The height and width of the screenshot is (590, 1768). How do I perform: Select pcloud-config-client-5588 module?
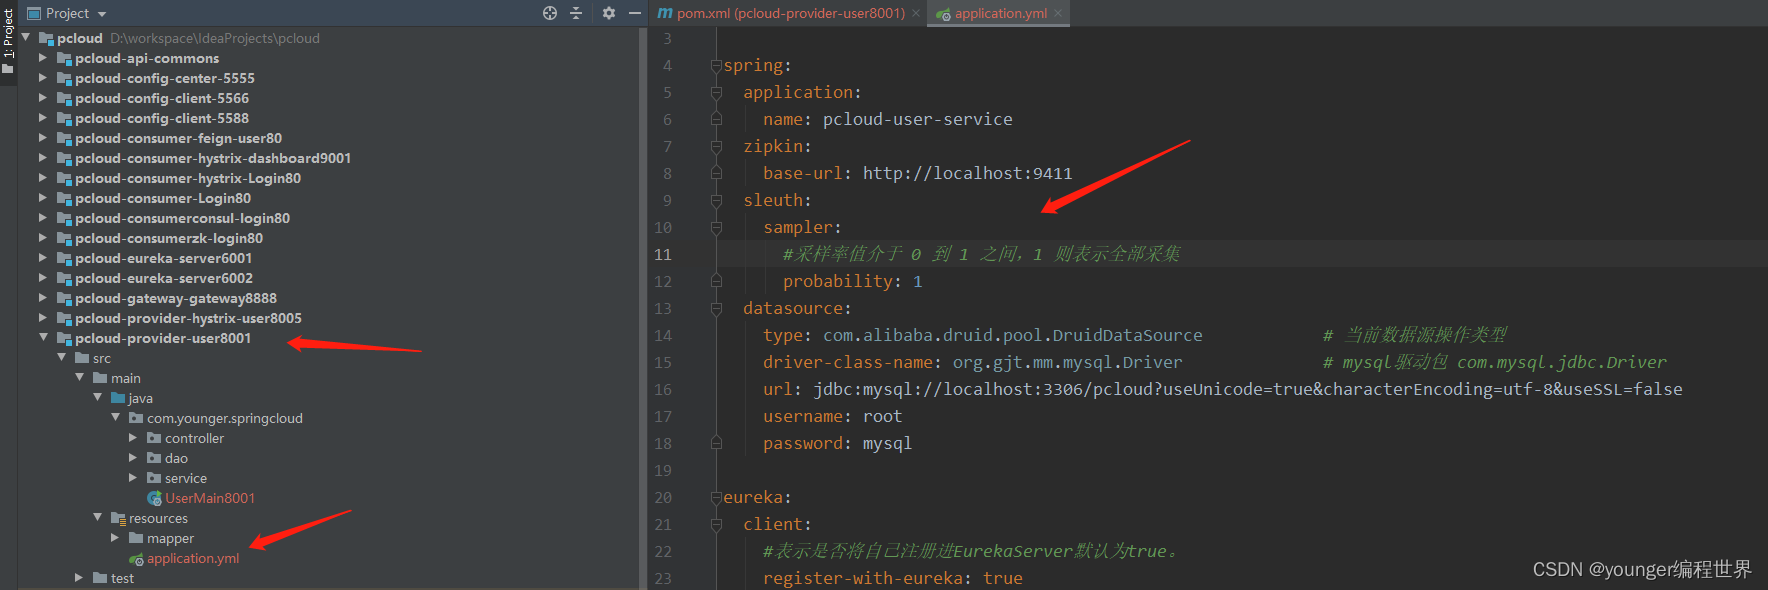click(162, 118)
